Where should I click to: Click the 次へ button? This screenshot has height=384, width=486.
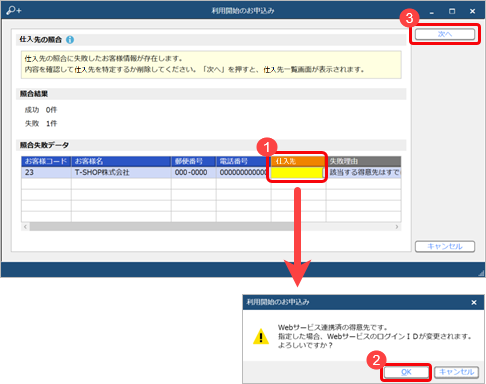point(445,34)
